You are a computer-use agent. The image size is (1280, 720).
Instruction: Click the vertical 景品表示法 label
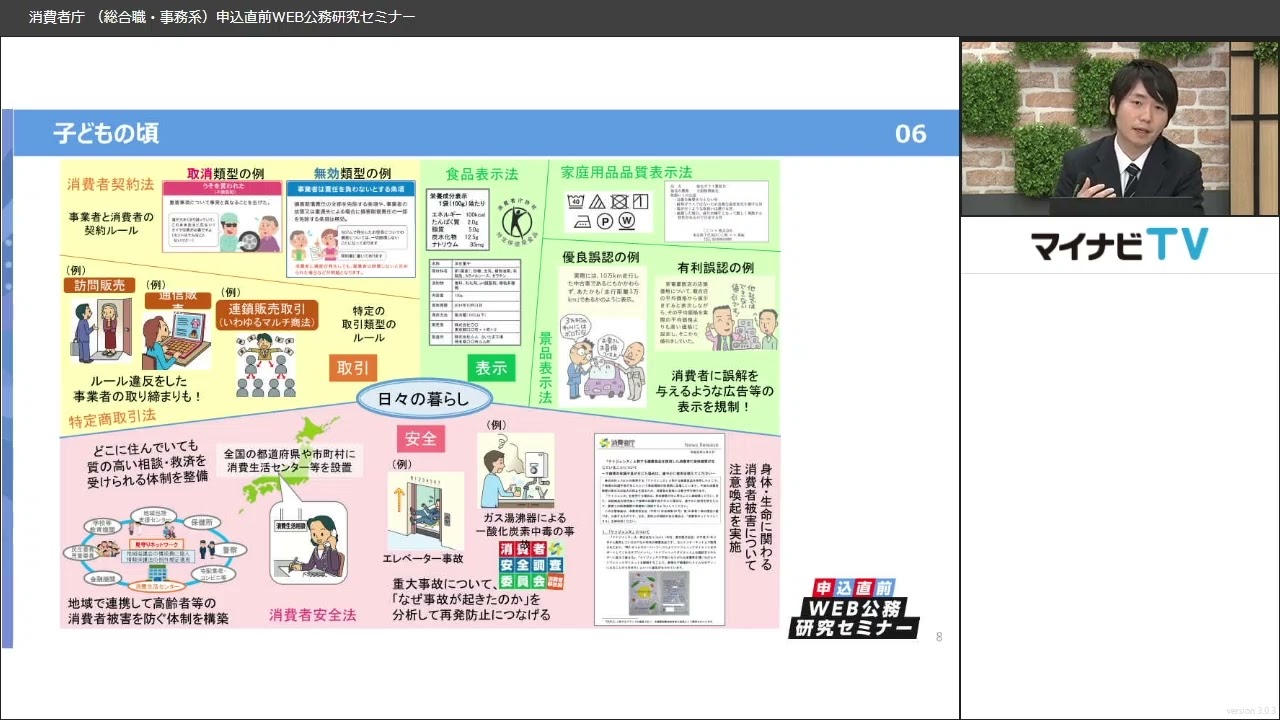click(x=545, y=367)
